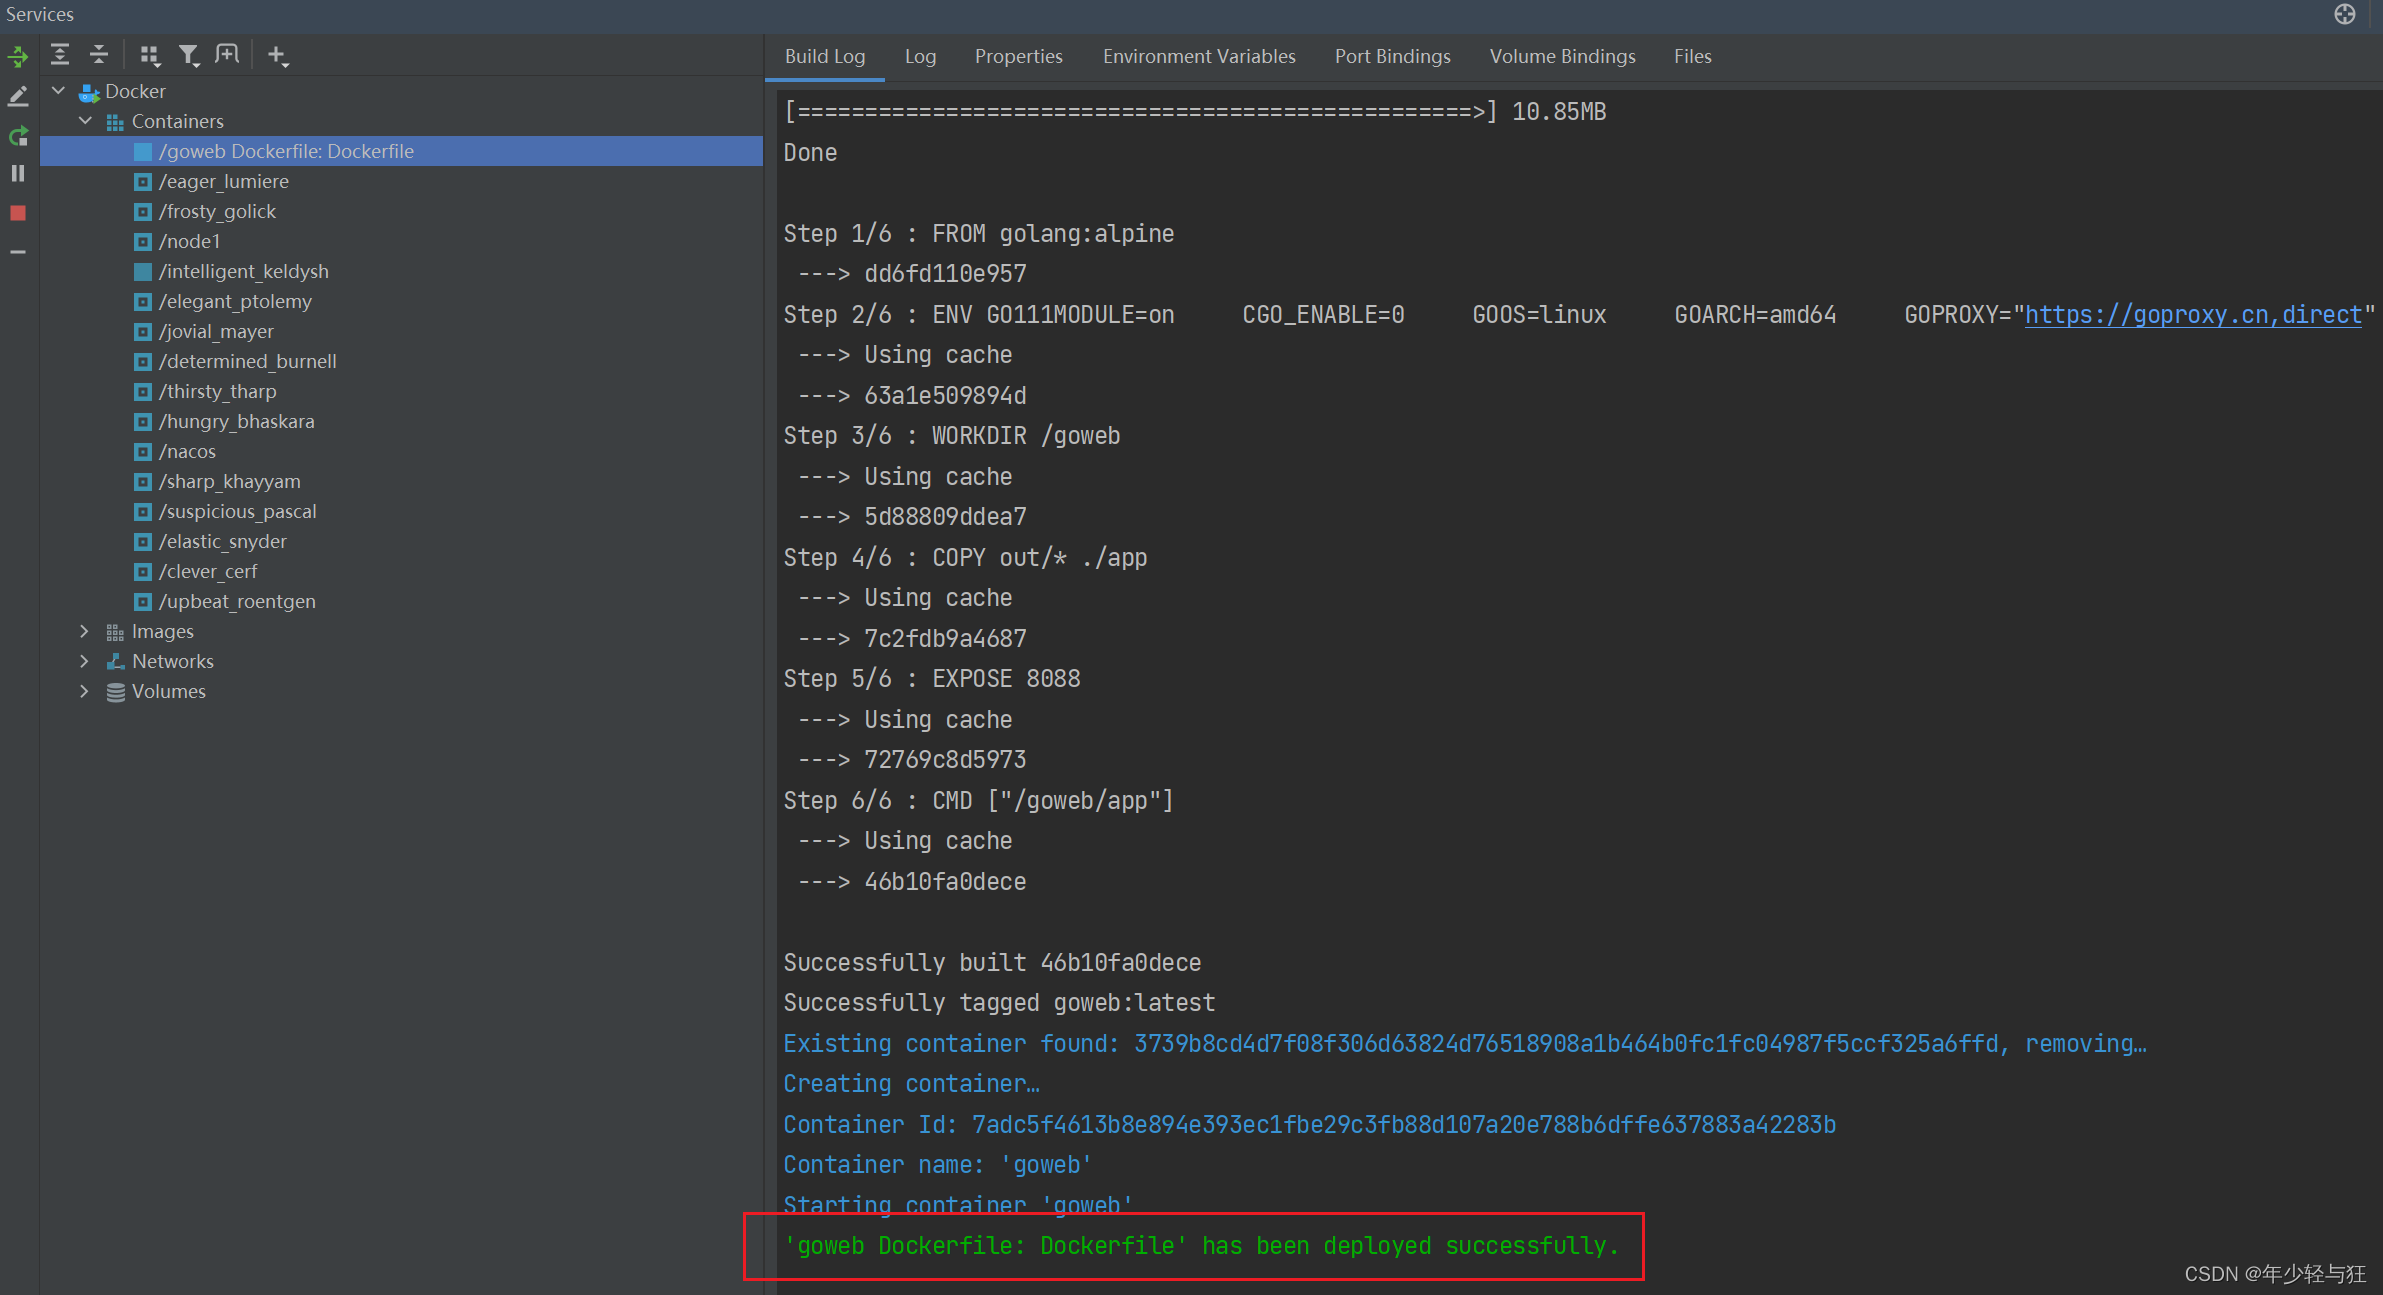Click the green Deploy icon in sidebar
The height and width of the screenshot is (1295, 2383).
tap(18, 57)
